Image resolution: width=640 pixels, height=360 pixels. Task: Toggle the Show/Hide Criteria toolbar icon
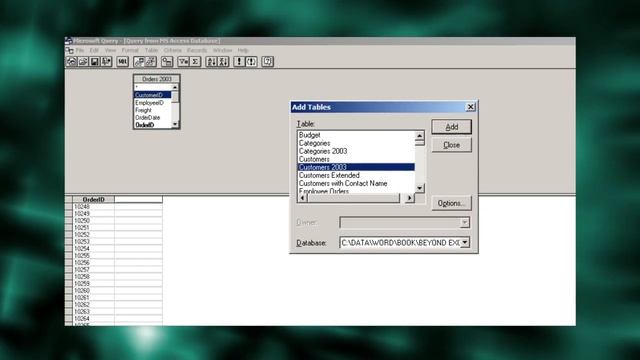click(x=151, y=62)
